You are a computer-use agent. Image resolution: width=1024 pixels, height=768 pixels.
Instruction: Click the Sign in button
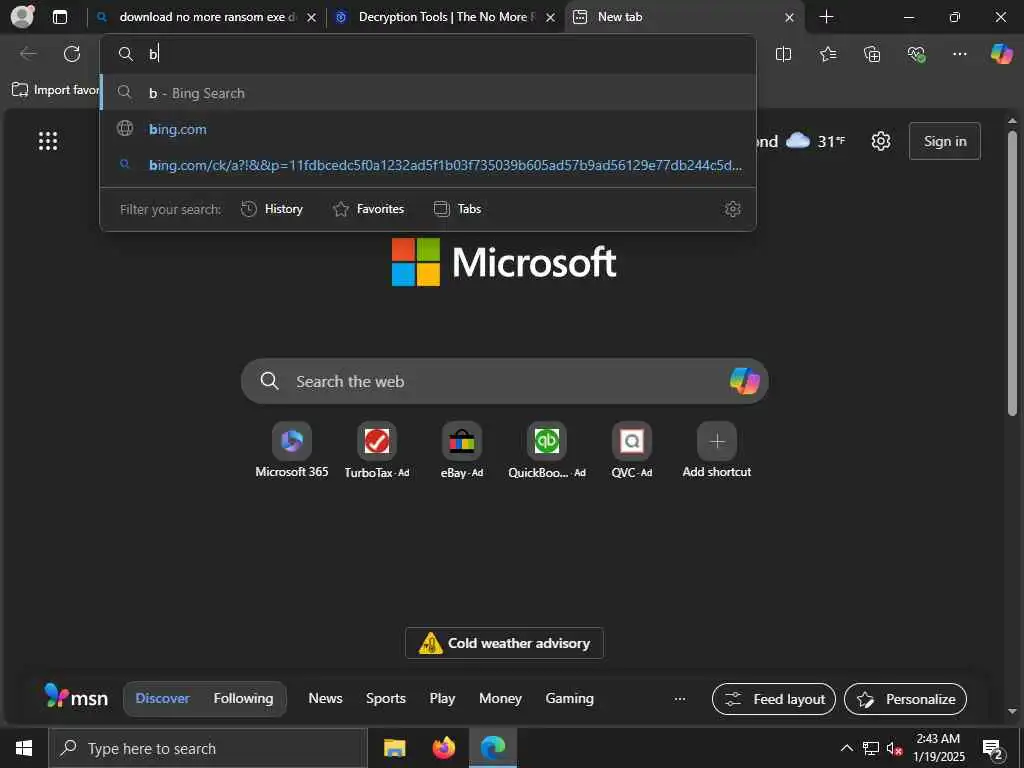point(944,141)
